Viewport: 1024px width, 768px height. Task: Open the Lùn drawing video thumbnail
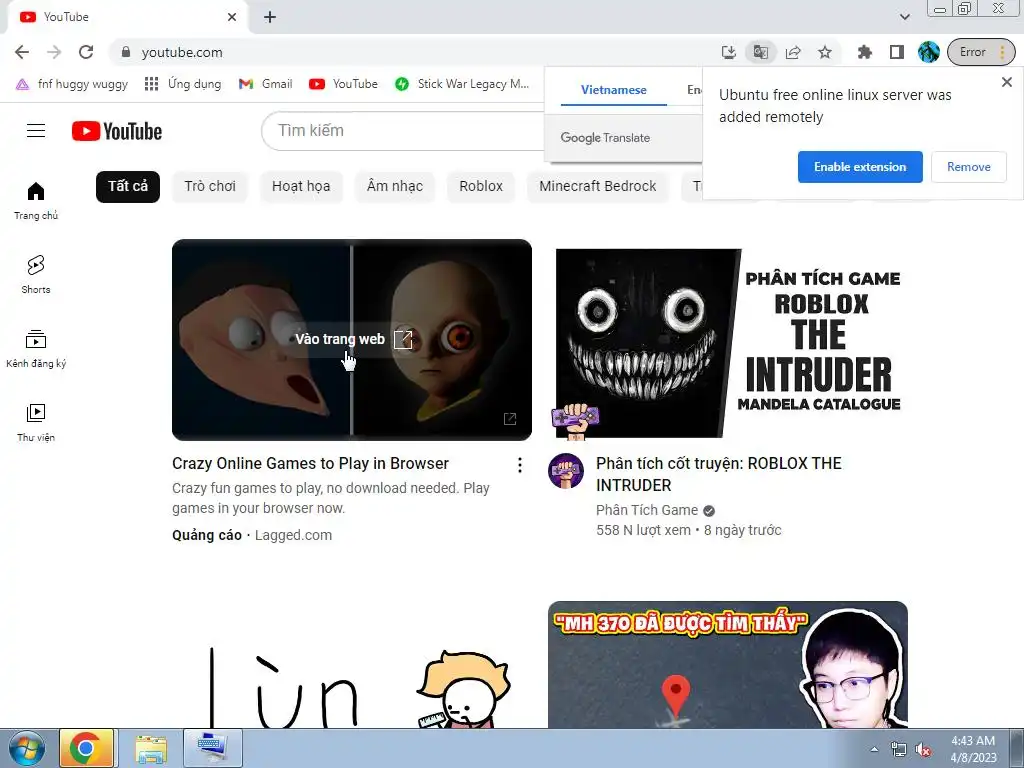click(352, 665)
